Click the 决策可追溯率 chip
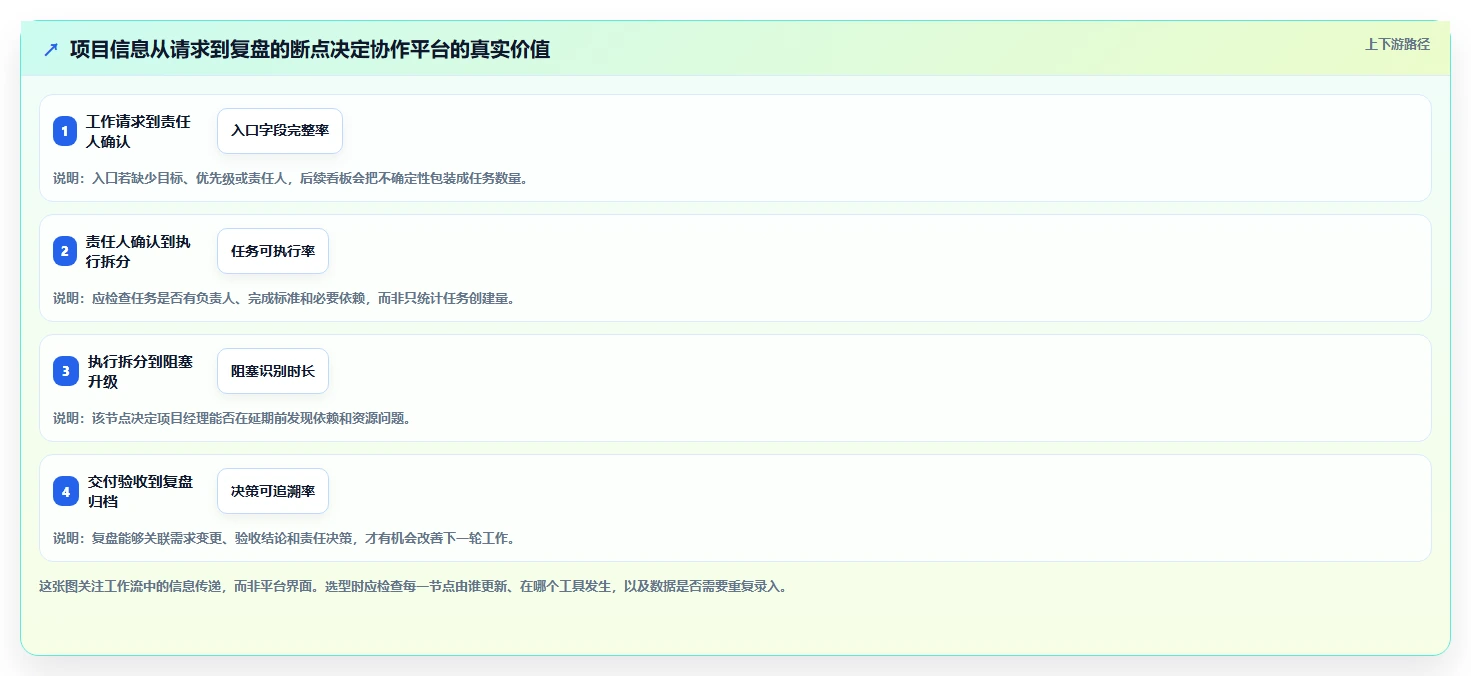 point(273,491)
